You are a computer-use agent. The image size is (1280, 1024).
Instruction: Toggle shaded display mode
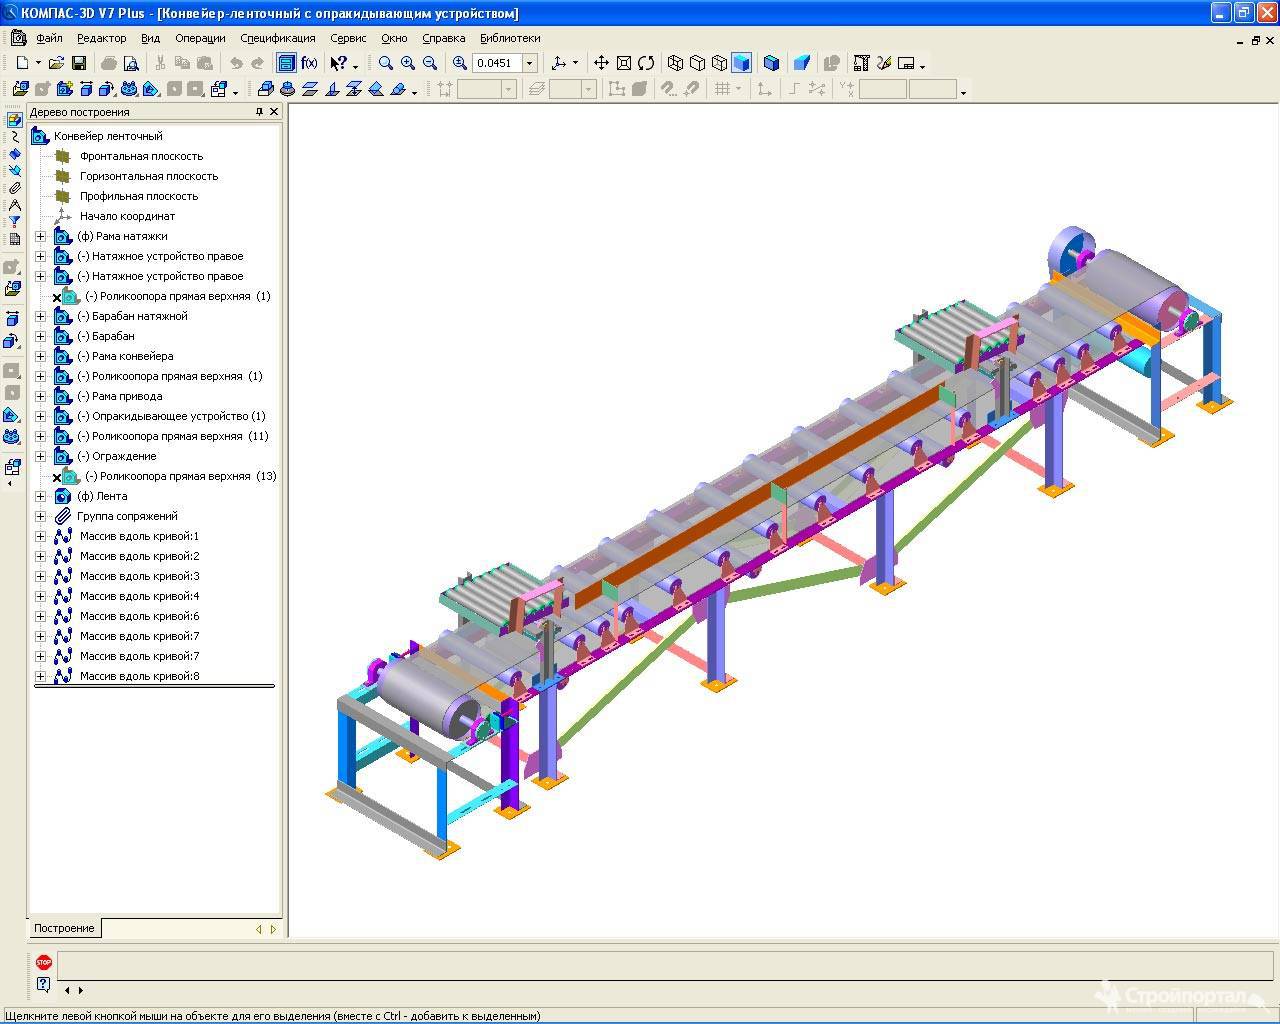pos(741,63)
